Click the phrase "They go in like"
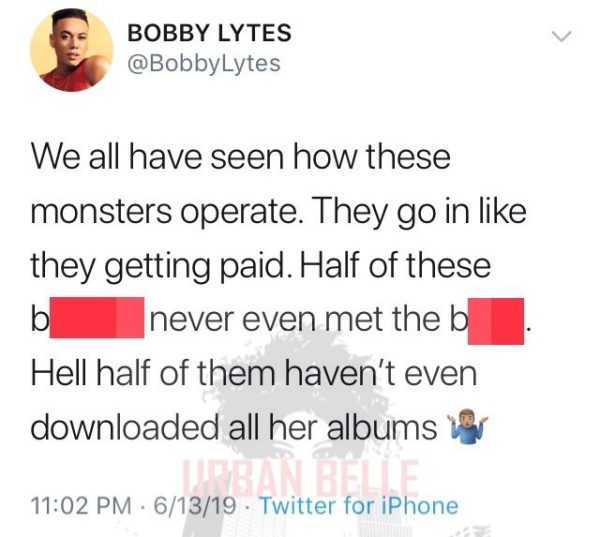Image resolution: width=600 pixels, height=537 pixels. [420, 213]
